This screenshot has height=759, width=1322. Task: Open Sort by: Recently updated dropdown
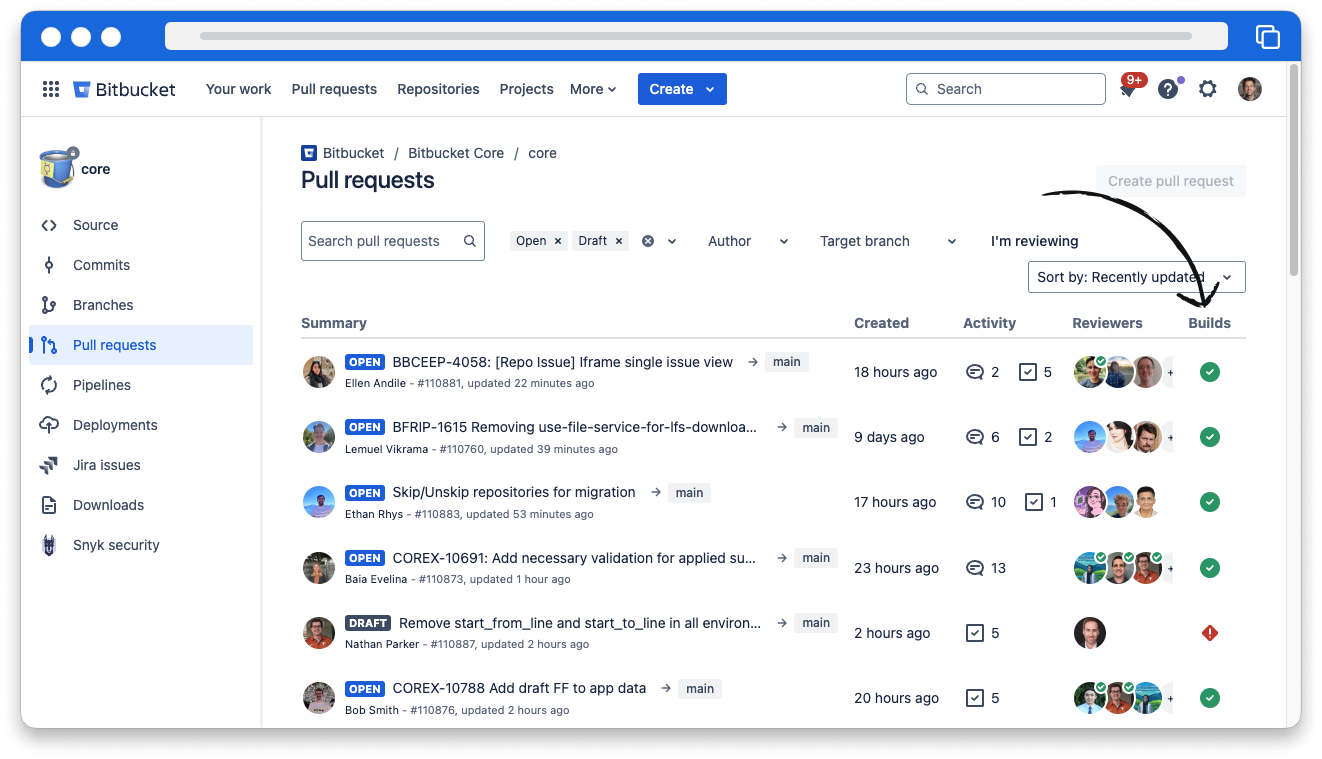click(1136, 277)
